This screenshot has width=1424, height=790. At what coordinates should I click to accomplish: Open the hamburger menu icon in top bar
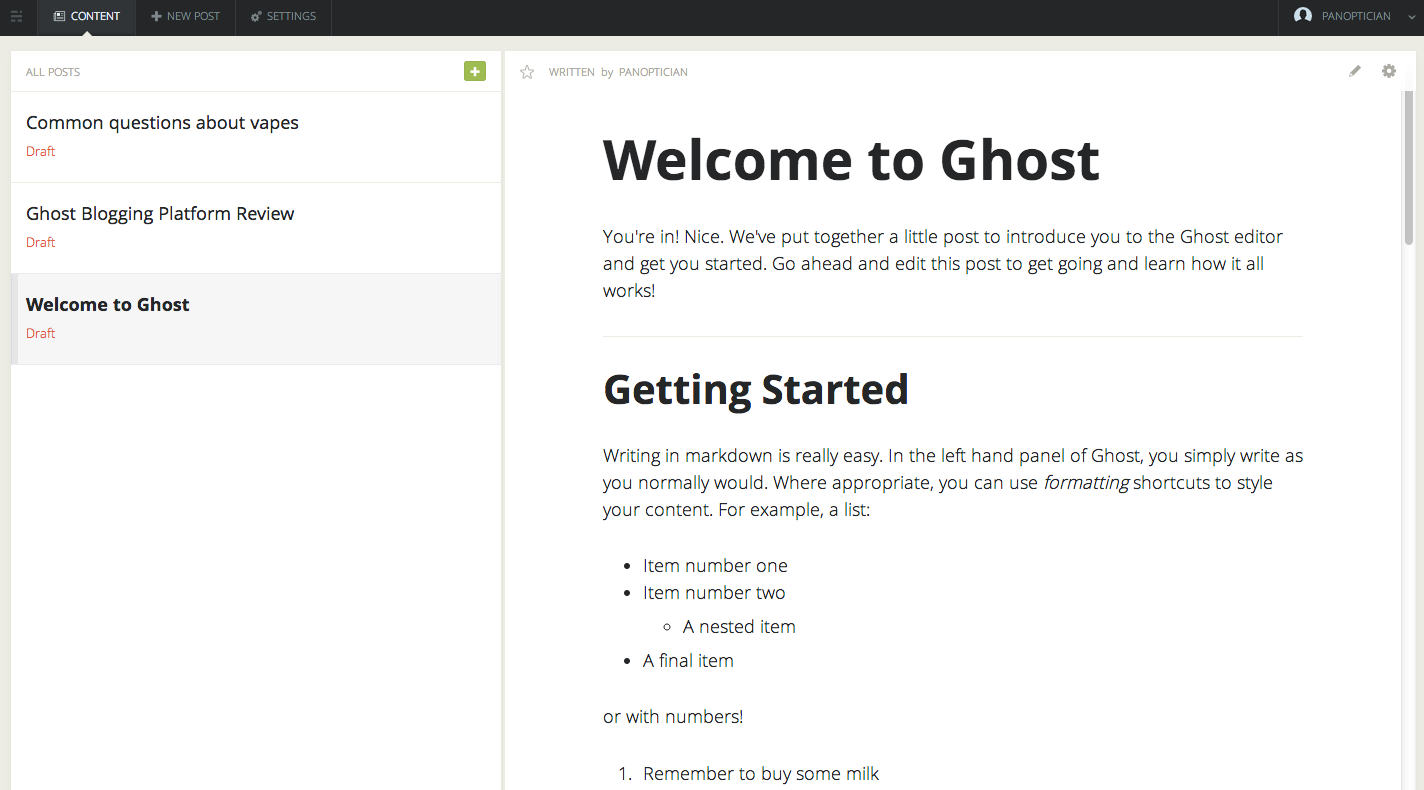click(16, 16)
